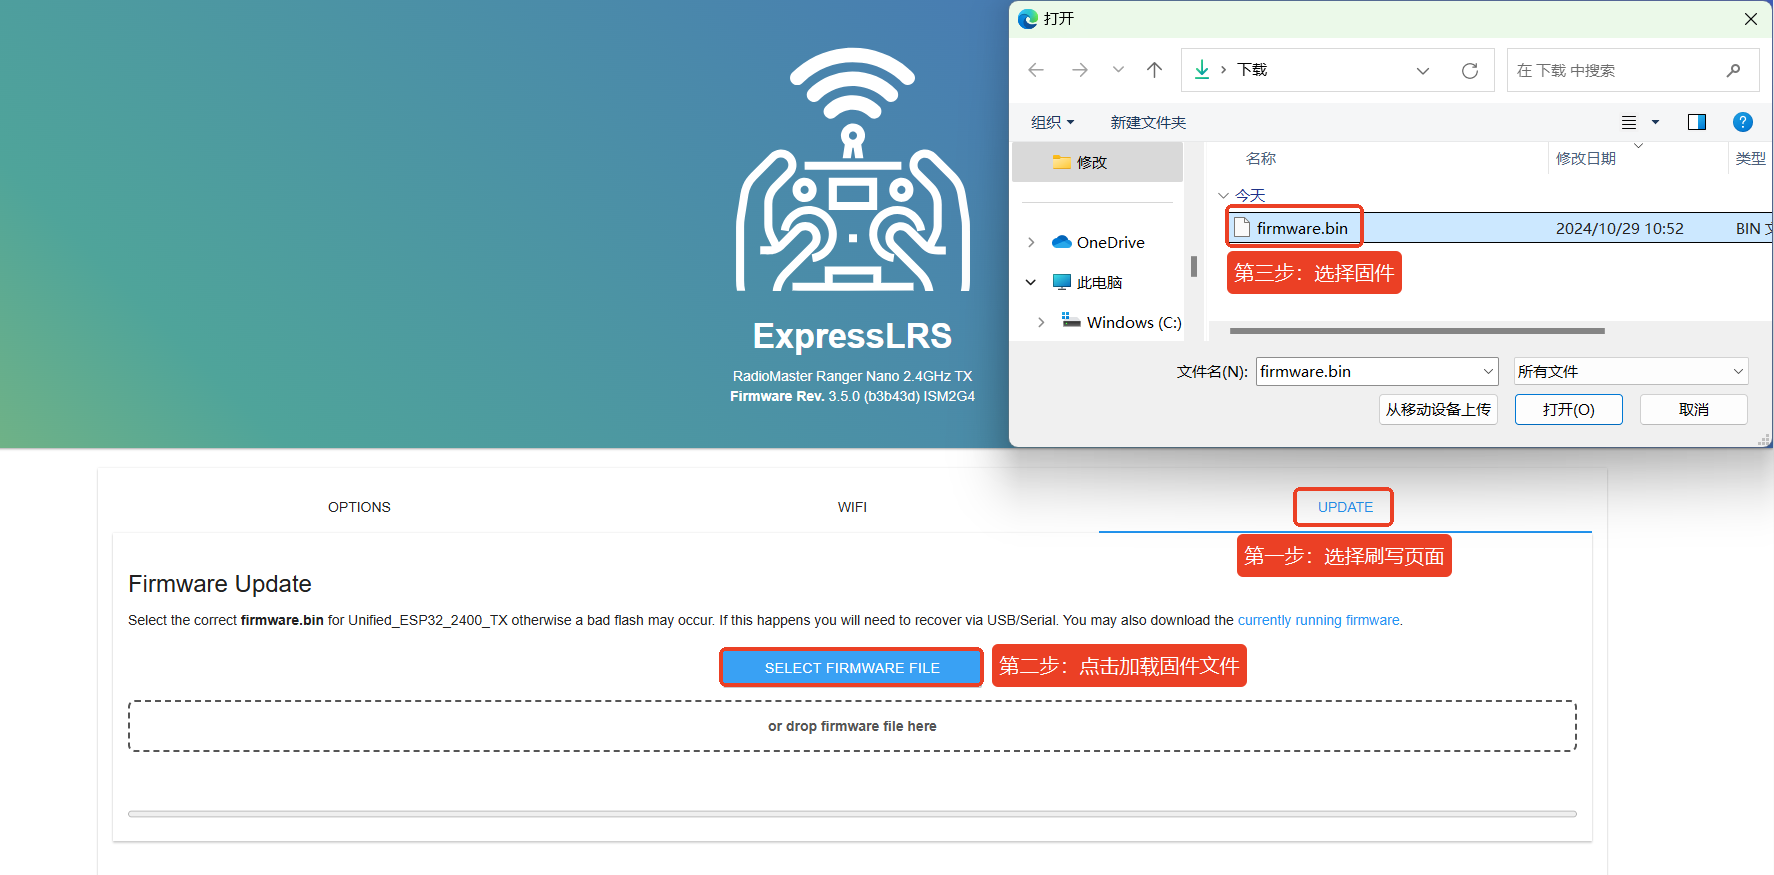Open the help question mark icon
The image size is (1774, 875).
pos(1743,122)
